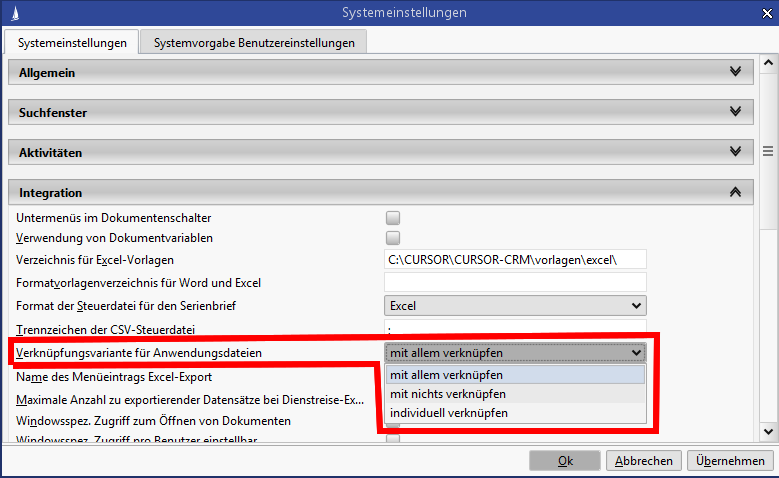Click the sailboat app icon in title bar

click(13, 13)
